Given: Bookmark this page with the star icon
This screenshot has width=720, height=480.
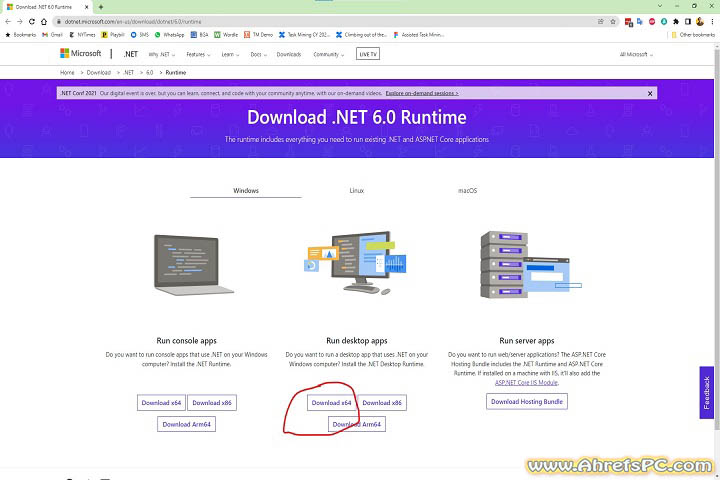Looking at the screenshot, I should point(613,22).
